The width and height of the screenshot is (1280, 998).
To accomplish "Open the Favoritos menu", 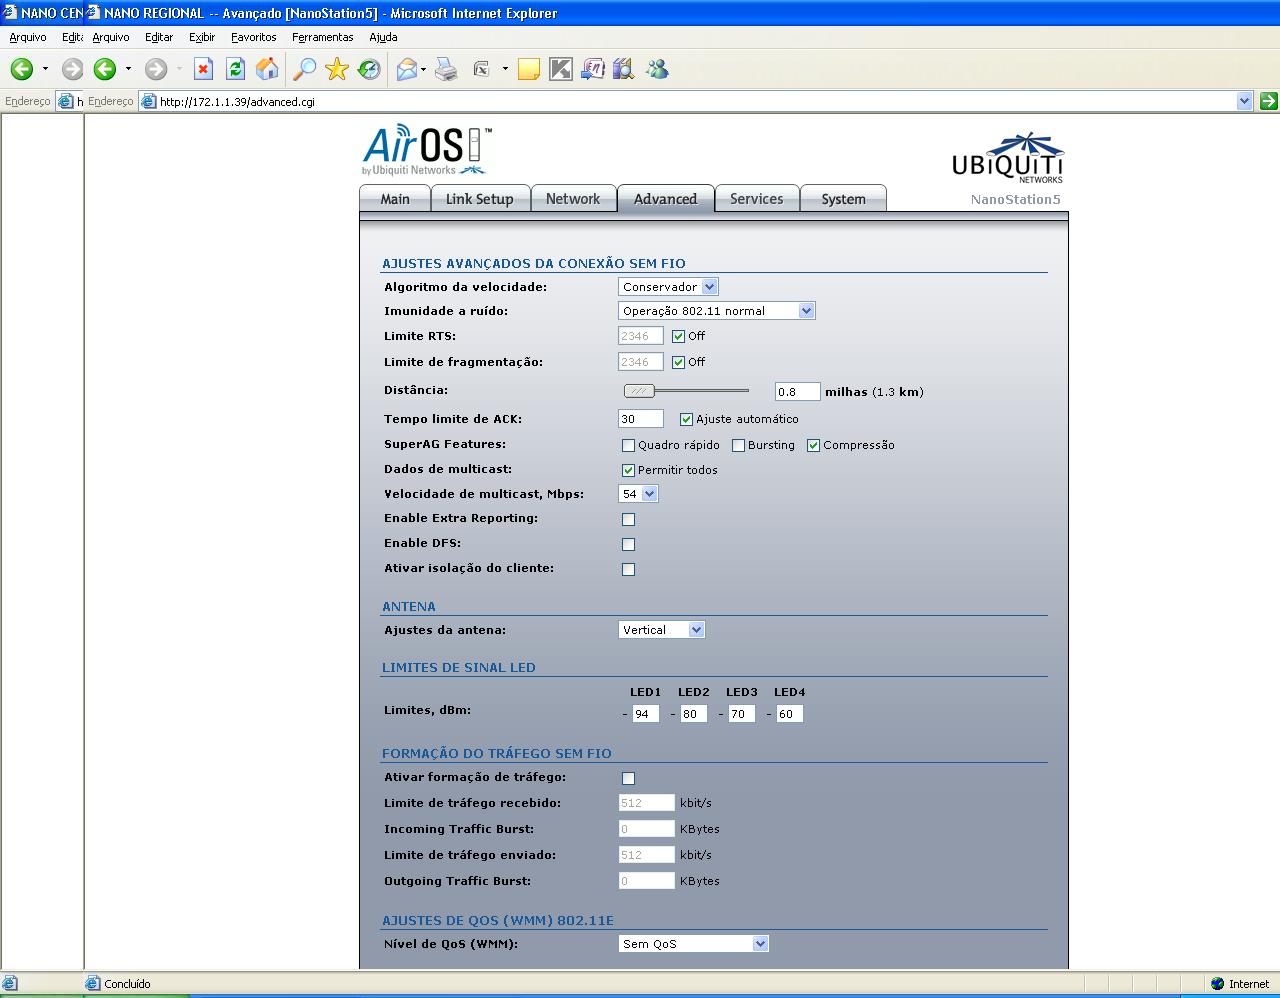I will [x=254, y=37].
